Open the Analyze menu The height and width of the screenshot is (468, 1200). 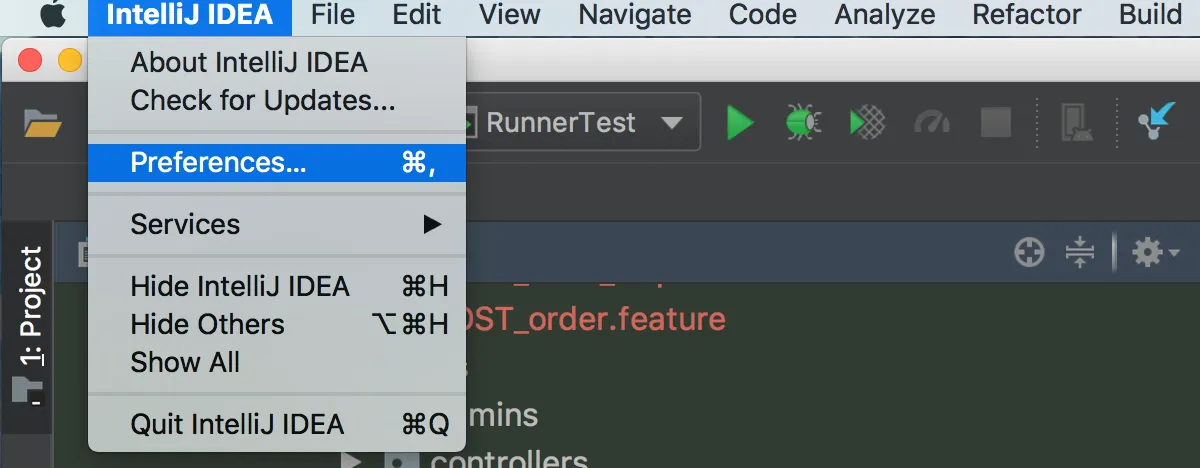point(884,15)
